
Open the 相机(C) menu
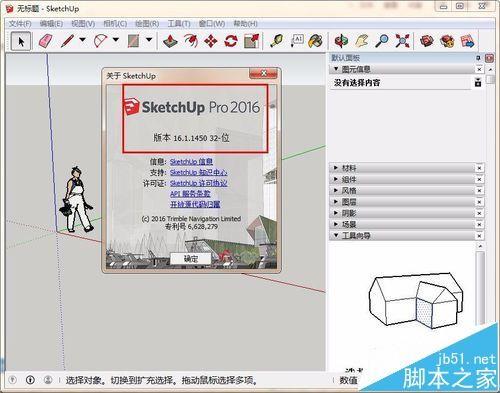(115, 24)
